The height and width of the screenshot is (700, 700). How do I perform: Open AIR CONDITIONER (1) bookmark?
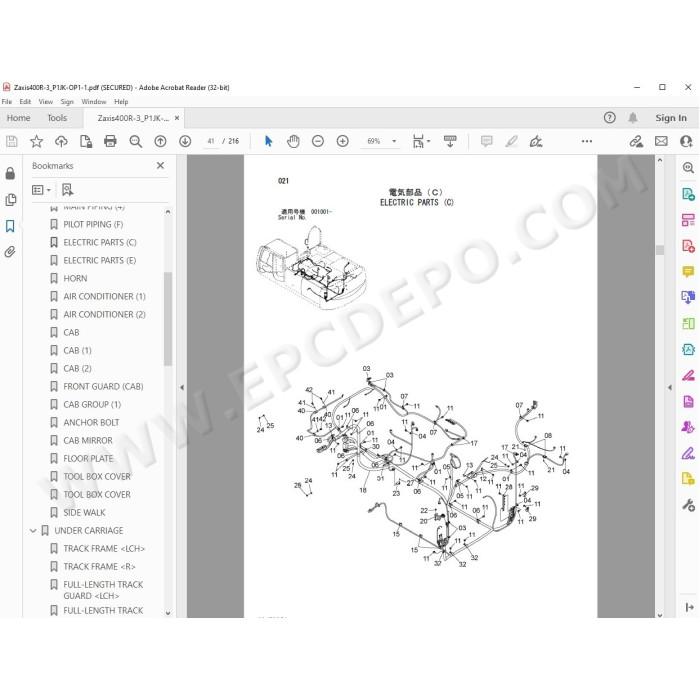[104, 296]
